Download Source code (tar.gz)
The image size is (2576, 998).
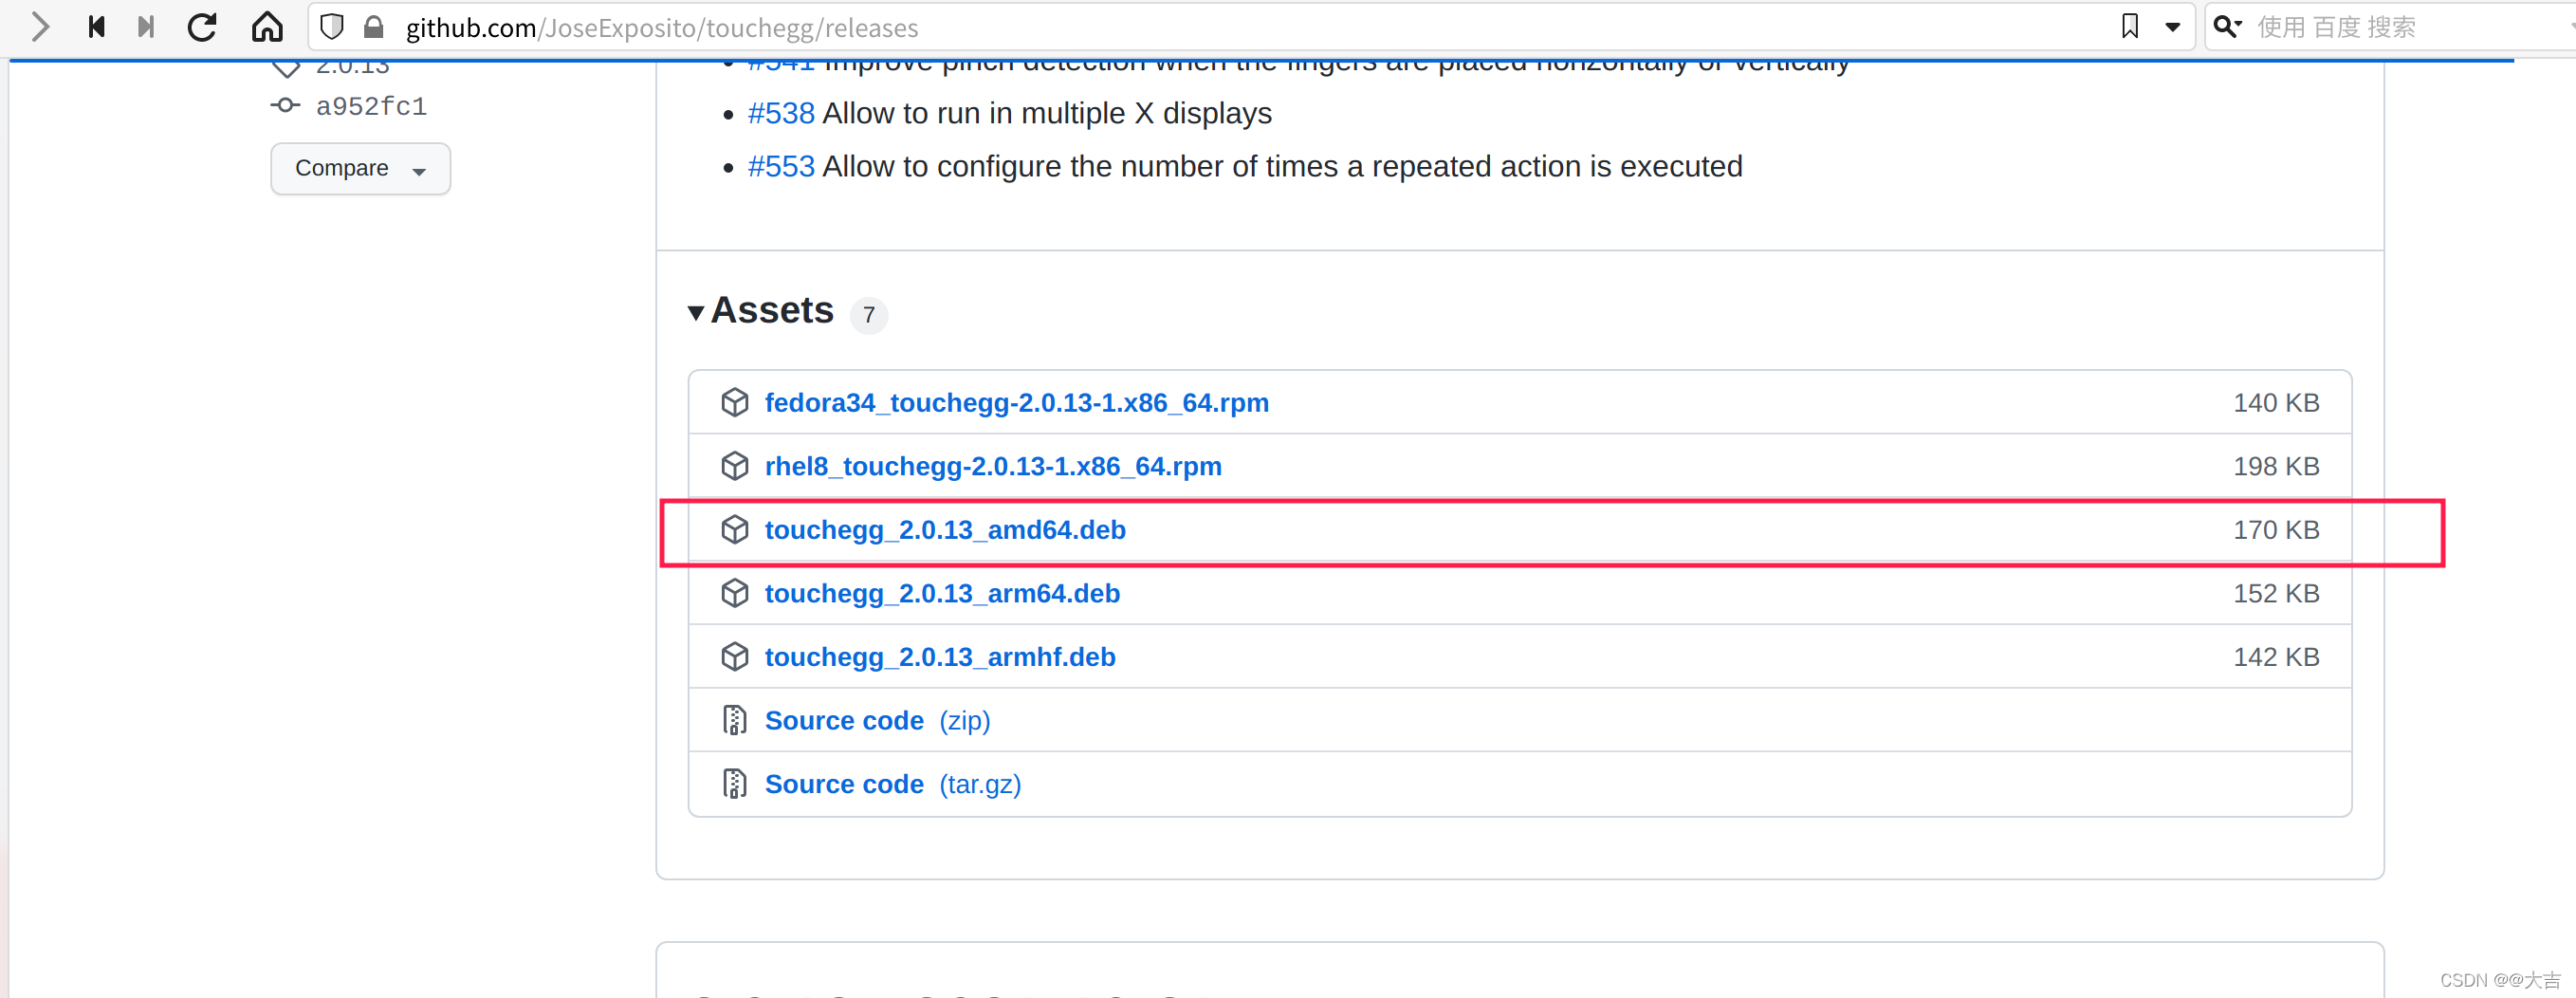[893, 784]
